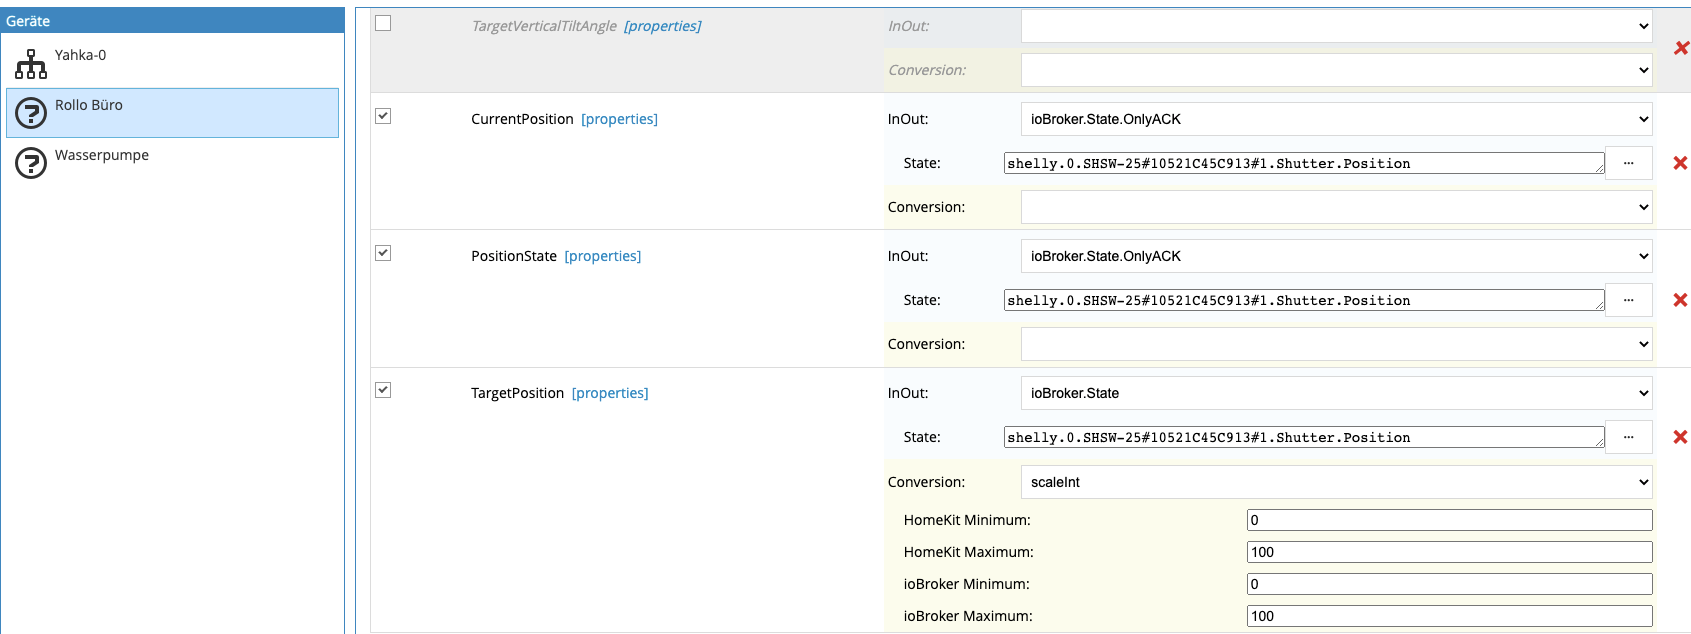
Task: Select Rollo Büro device entry
Action: click(89, 105)
